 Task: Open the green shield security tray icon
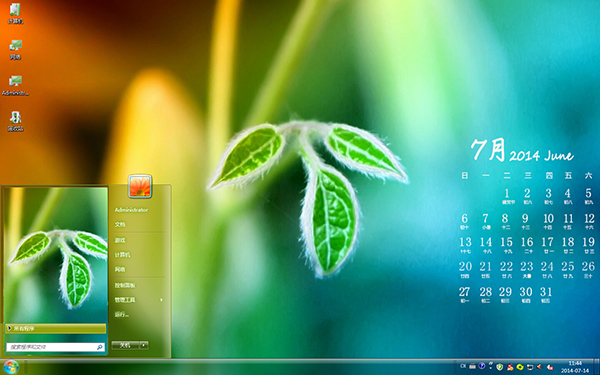pos(500,367)
